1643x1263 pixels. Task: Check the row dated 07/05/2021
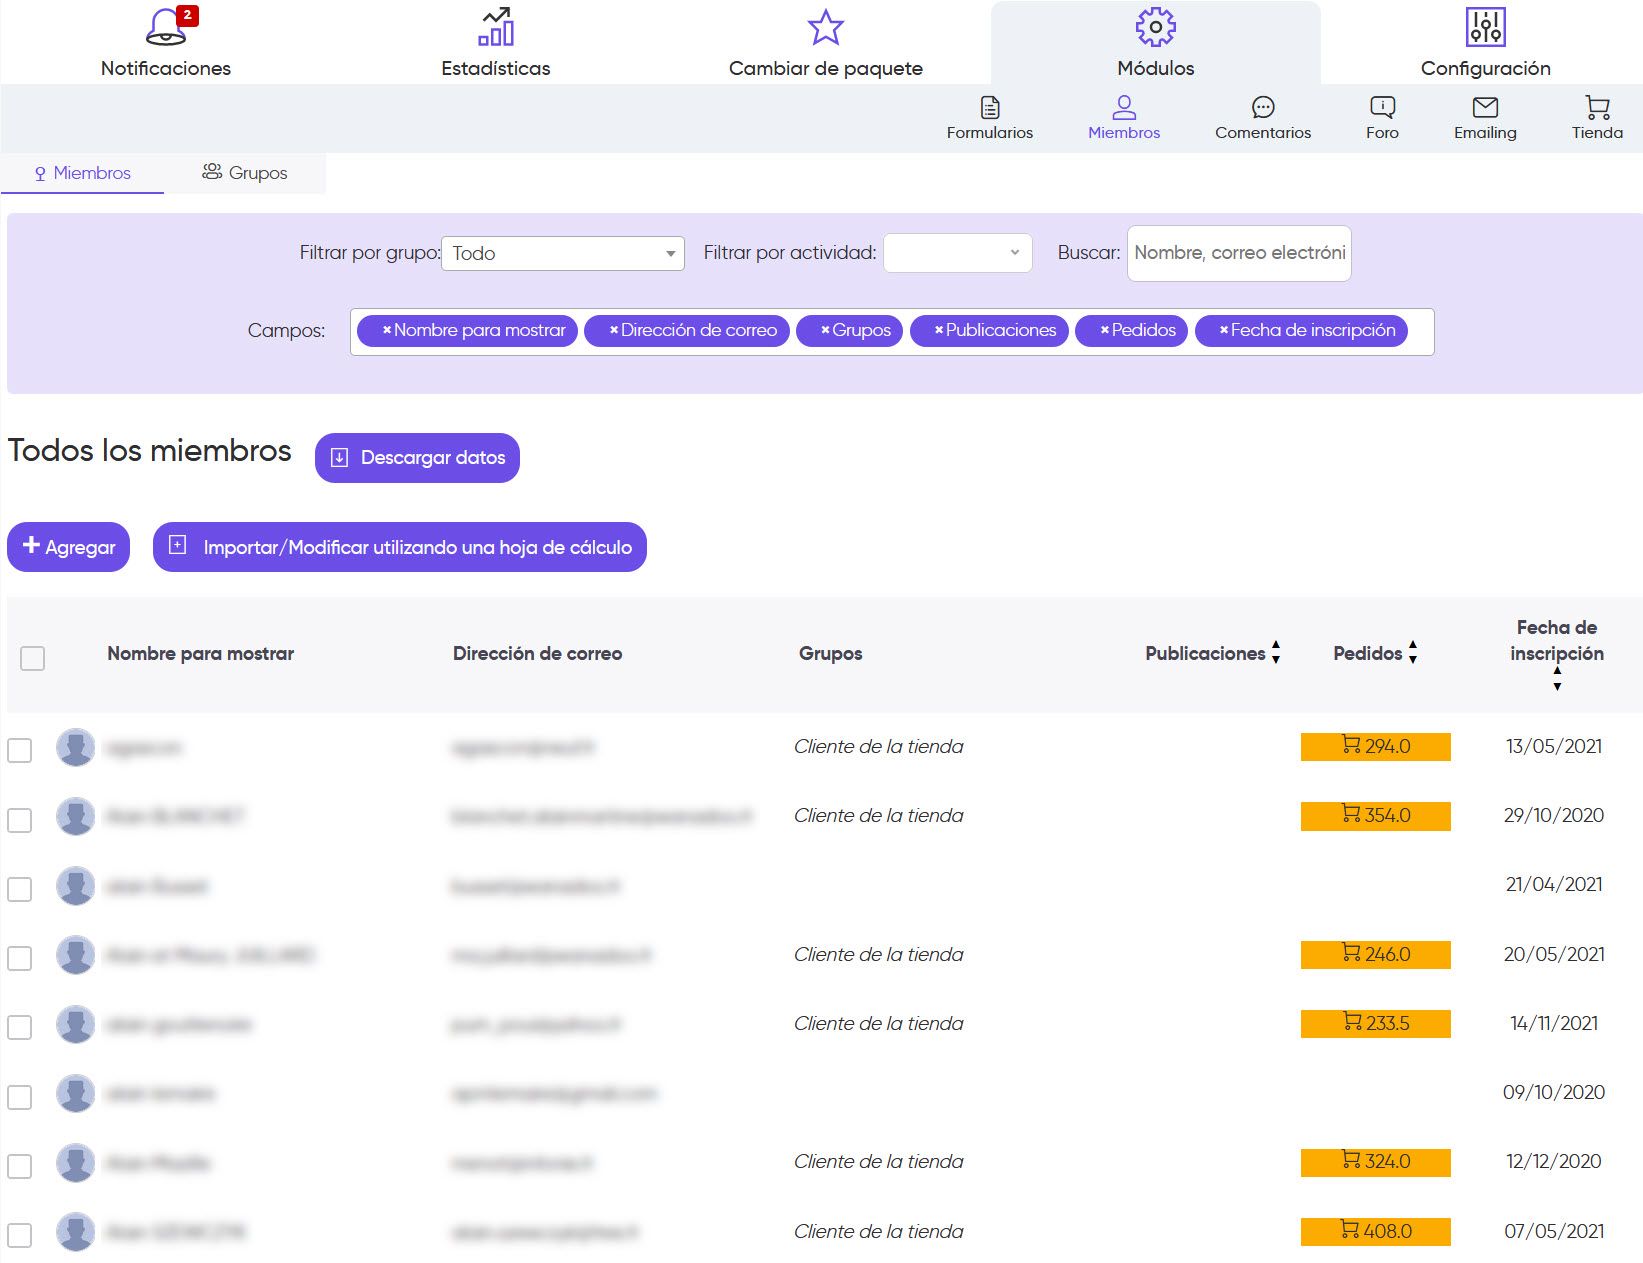20,1235
